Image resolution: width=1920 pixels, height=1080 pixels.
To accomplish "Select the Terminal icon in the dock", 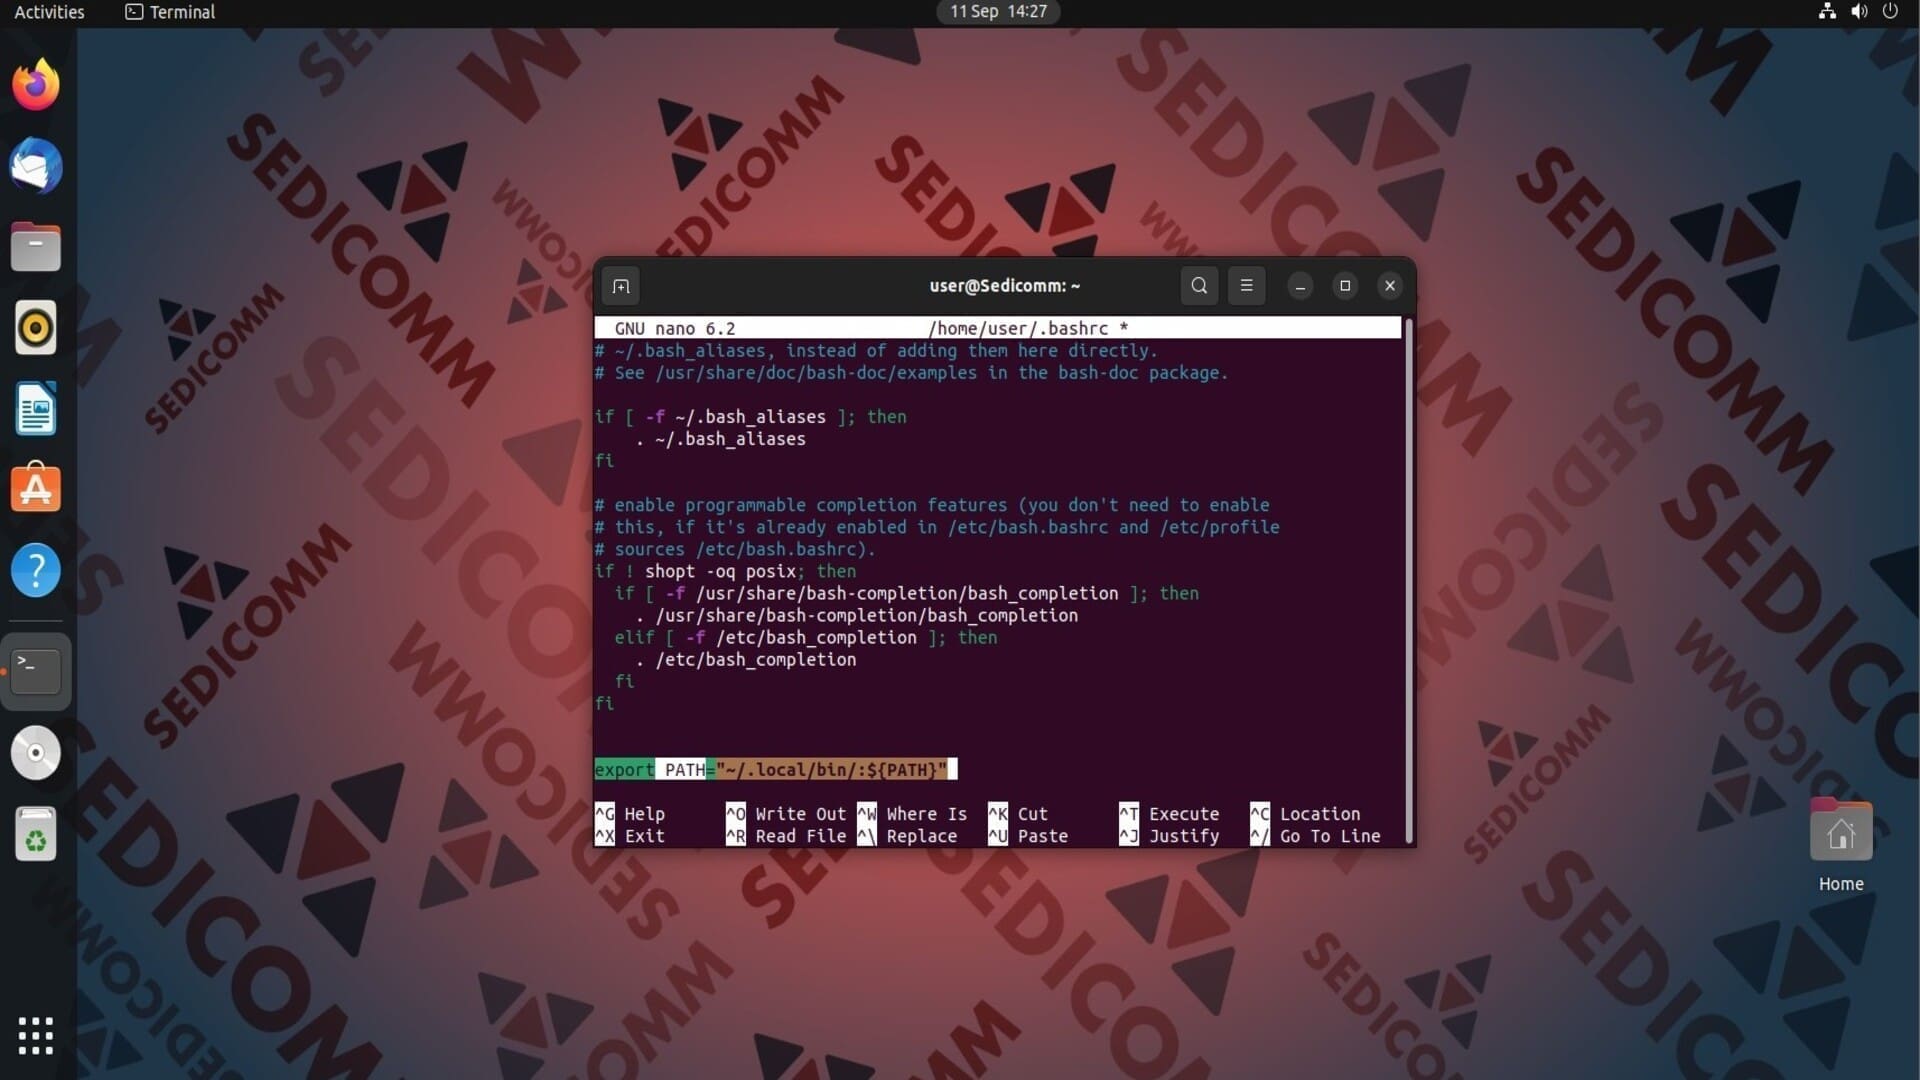I will click(x=36, y=671).
